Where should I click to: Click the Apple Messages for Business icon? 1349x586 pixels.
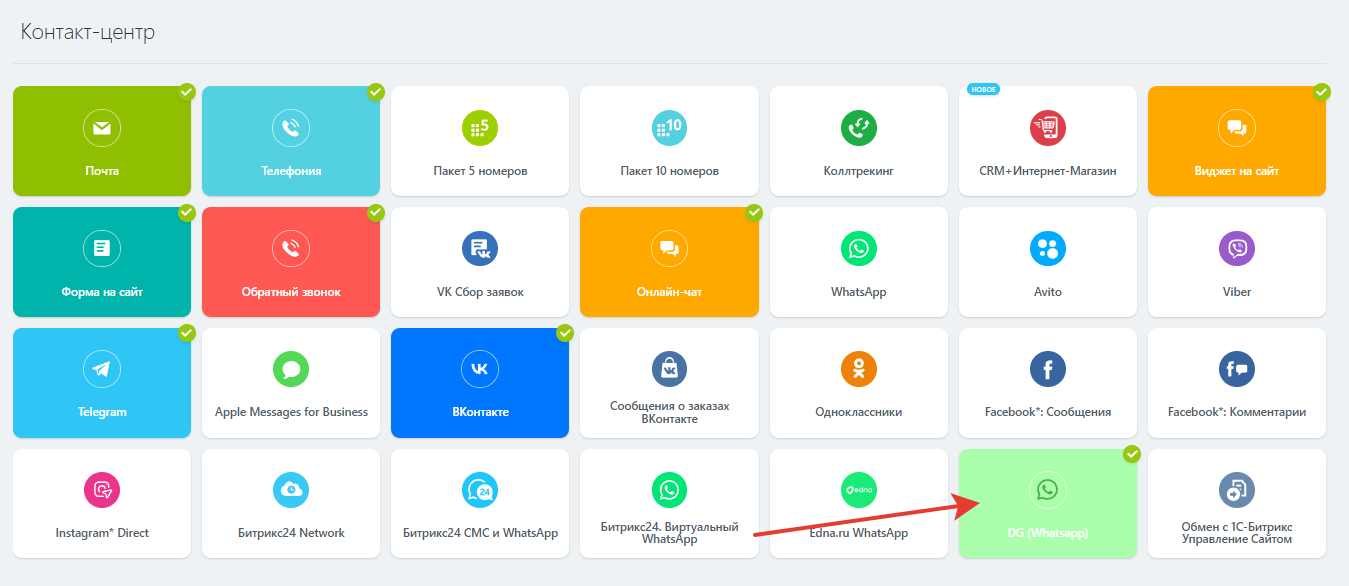290,370
